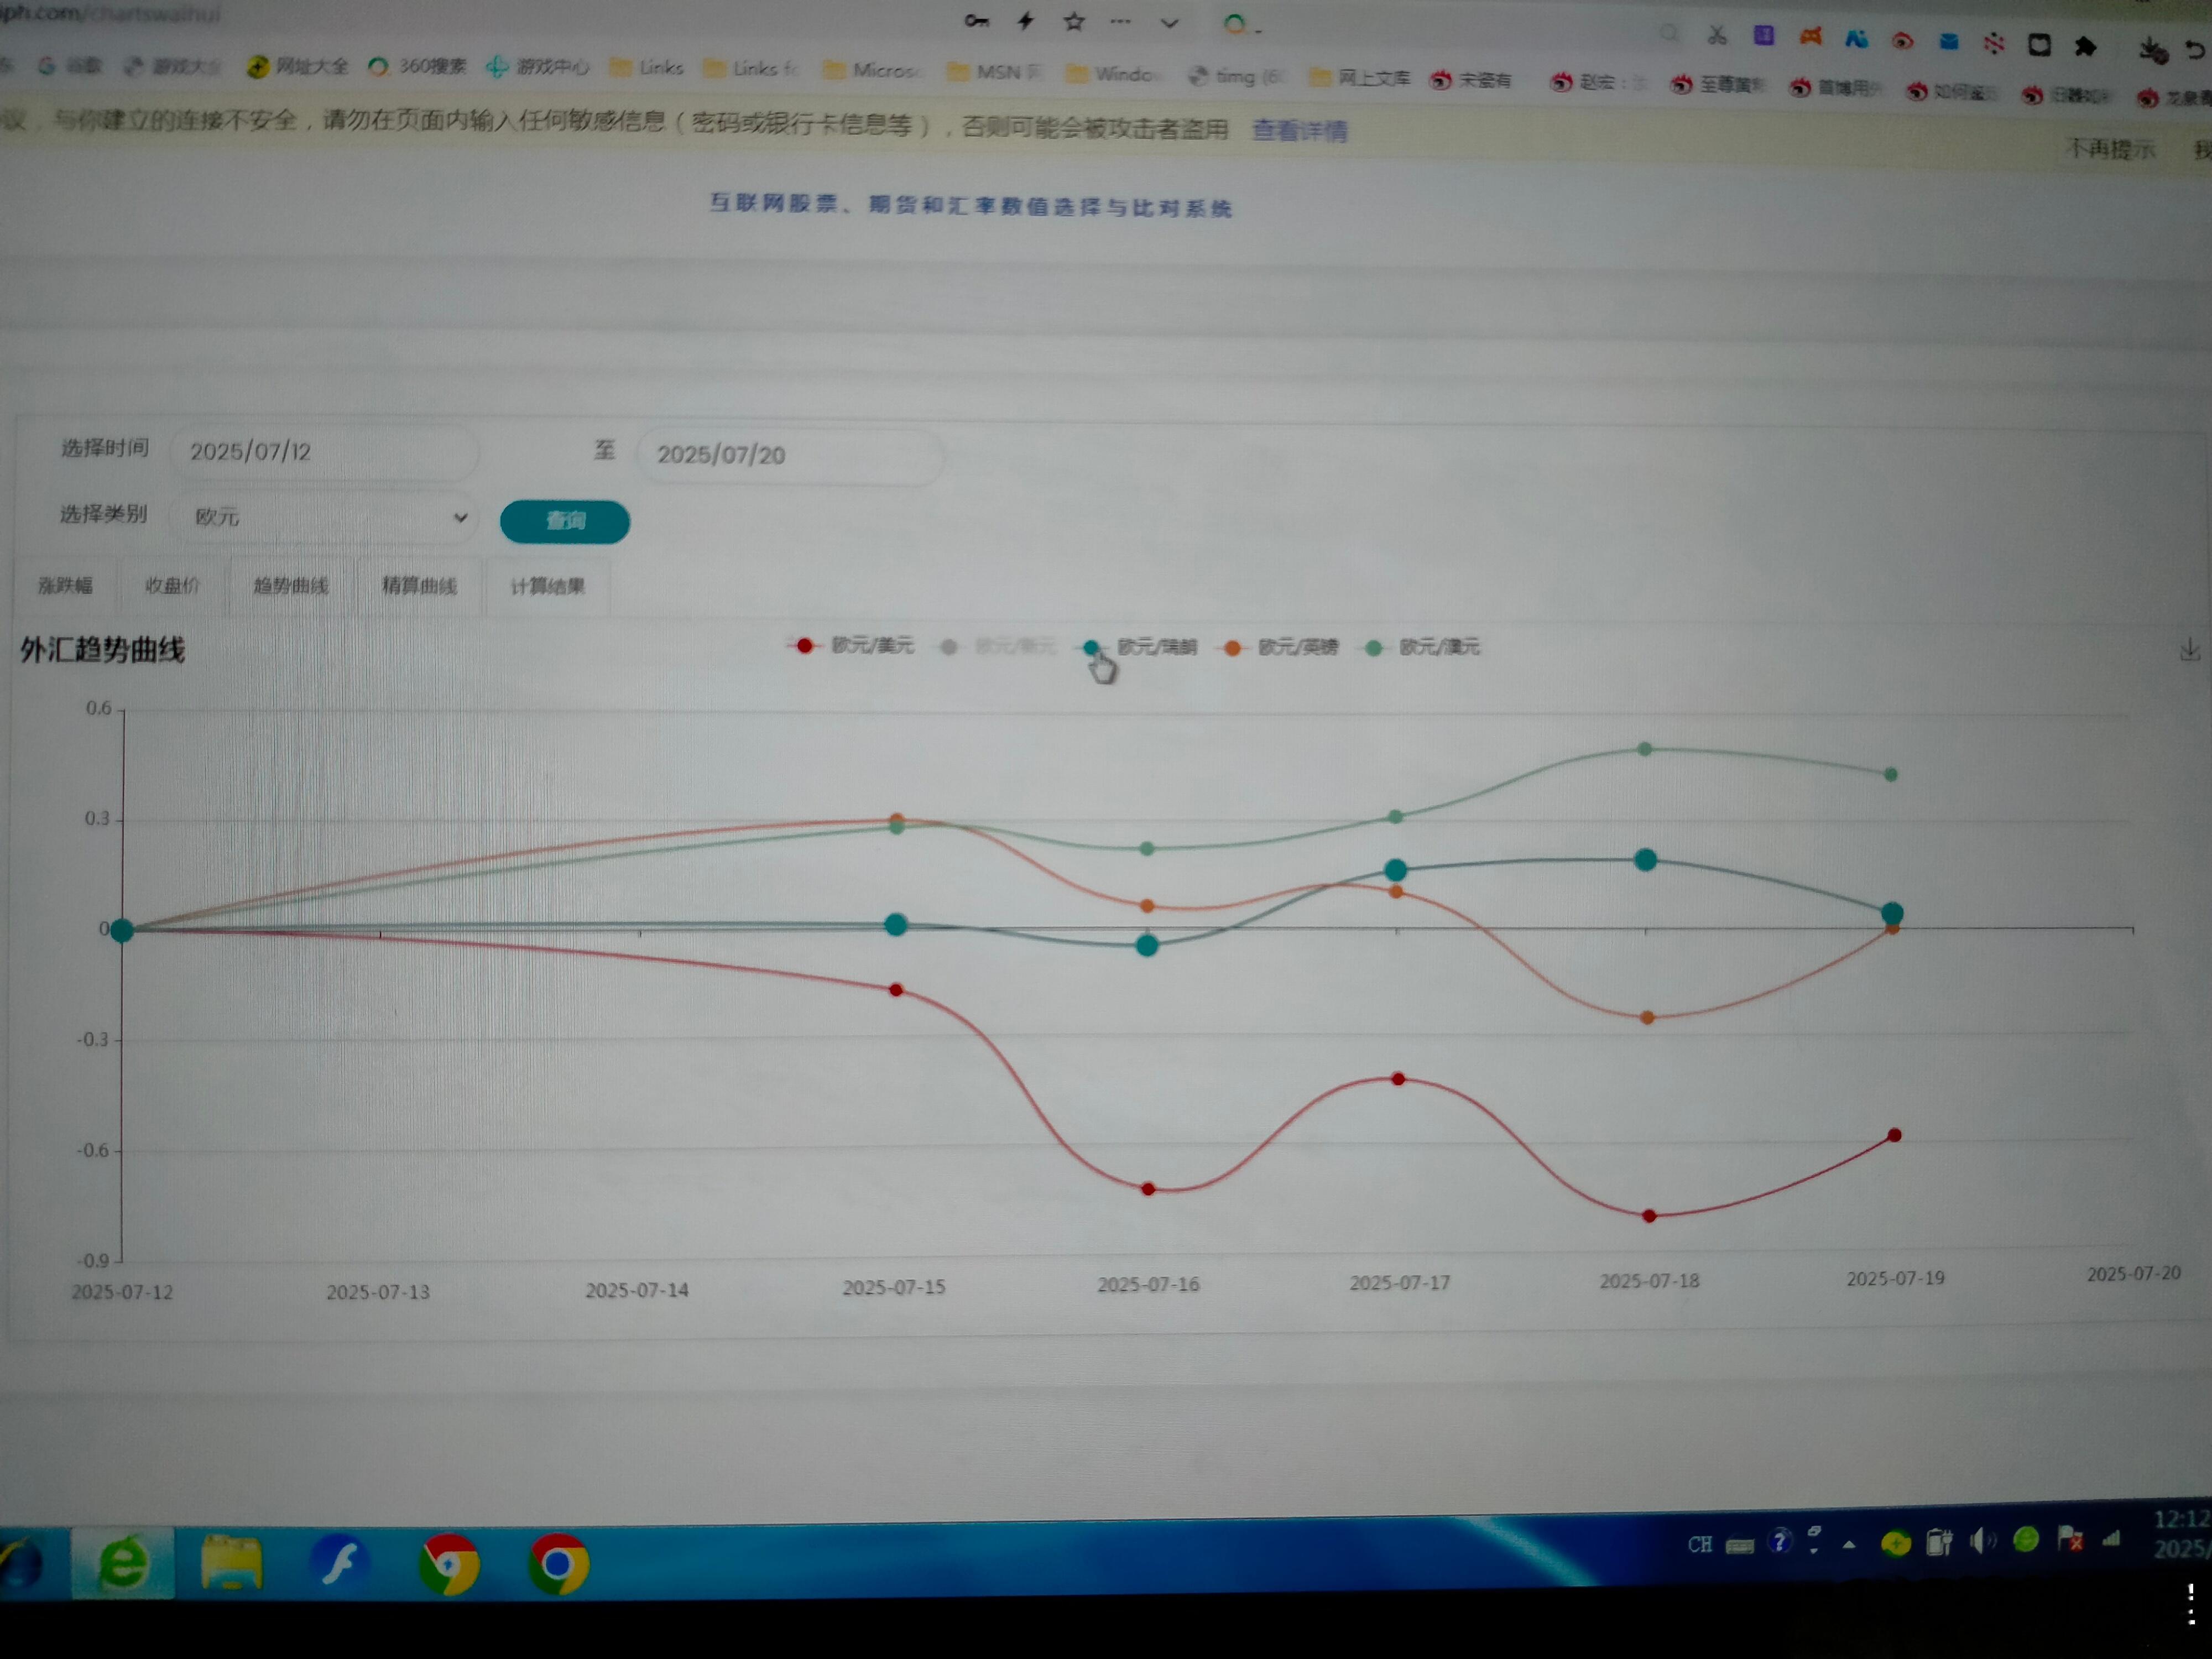
Task: Click the red data point at 2025-07-17
Action: 1398,1079
